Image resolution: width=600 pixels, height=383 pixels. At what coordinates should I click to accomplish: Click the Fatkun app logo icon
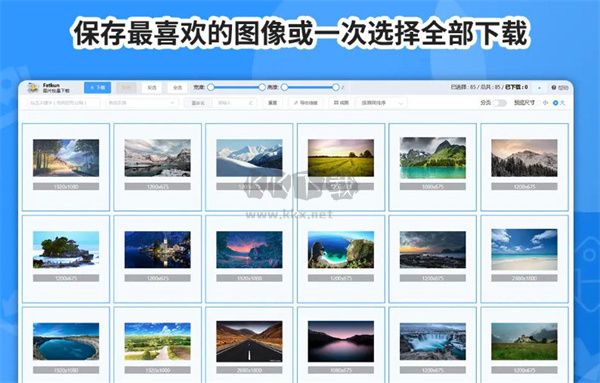coord(33,88)
